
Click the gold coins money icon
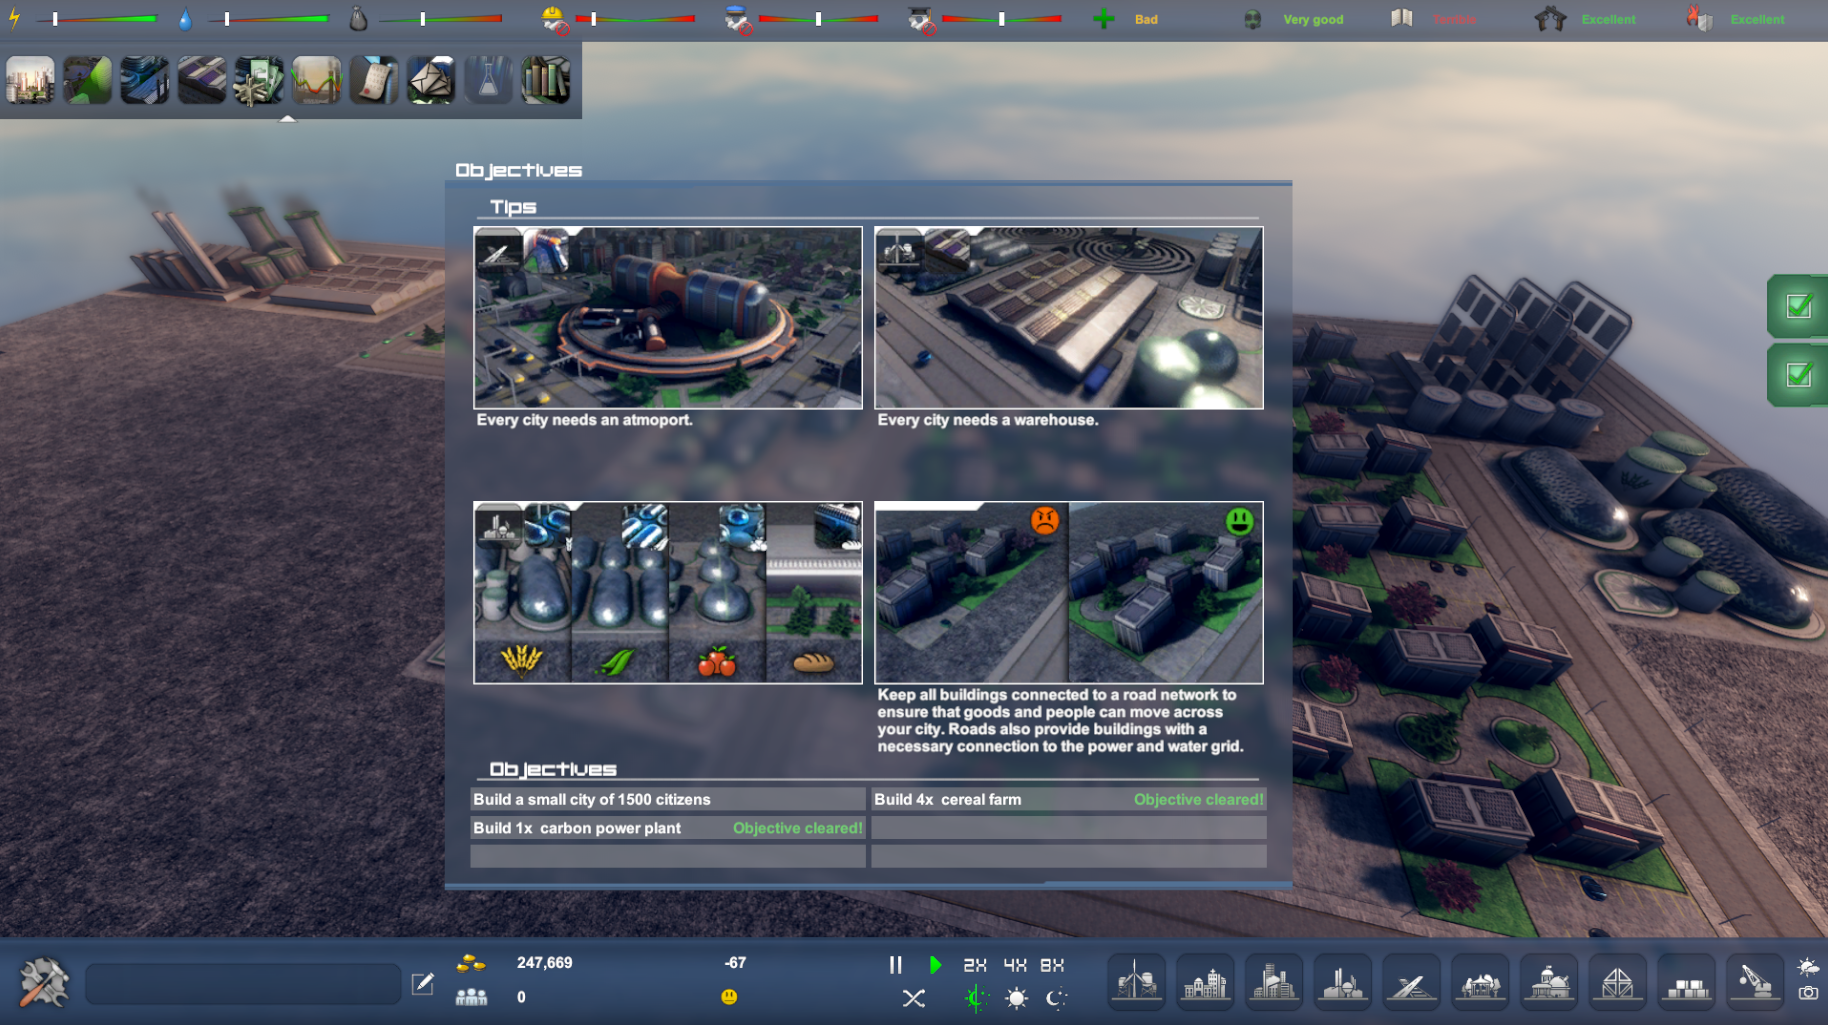click(471, 963)
